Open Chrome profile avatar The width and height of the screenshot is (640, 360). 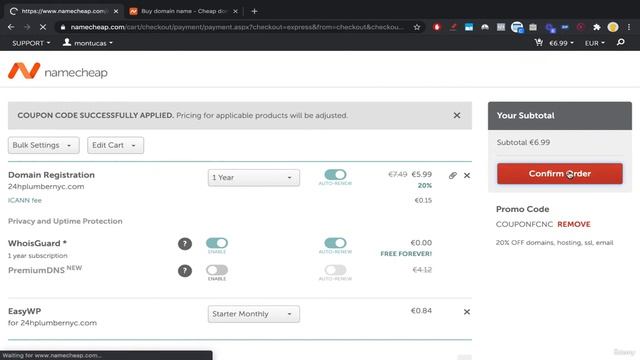coord(613,27)
